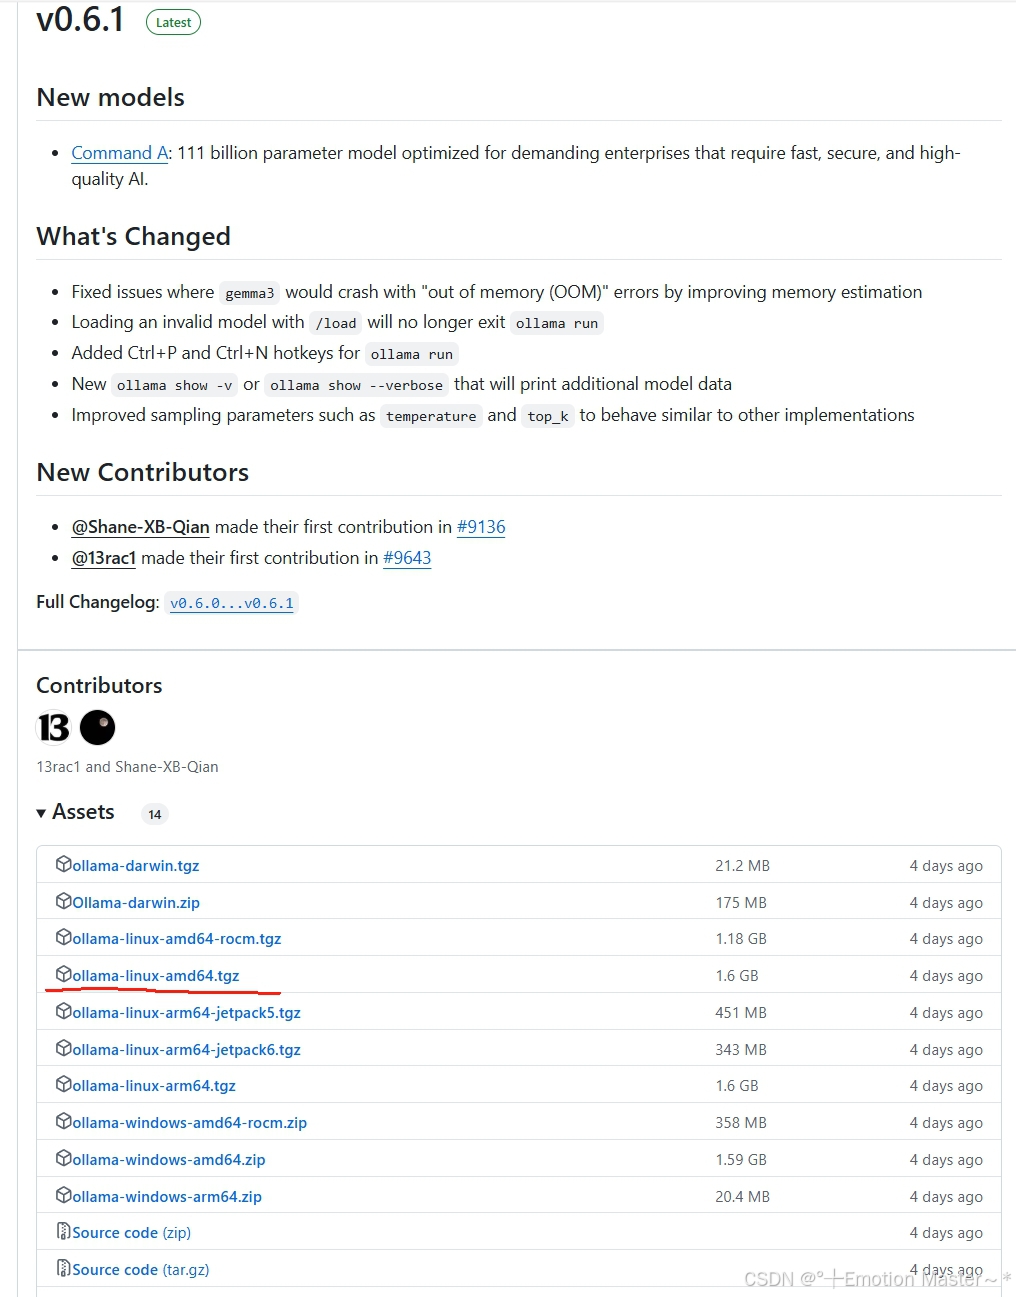
Task: Open the v0.6.0...v0.6.1 changelog comparison
Action: point(232,603)
